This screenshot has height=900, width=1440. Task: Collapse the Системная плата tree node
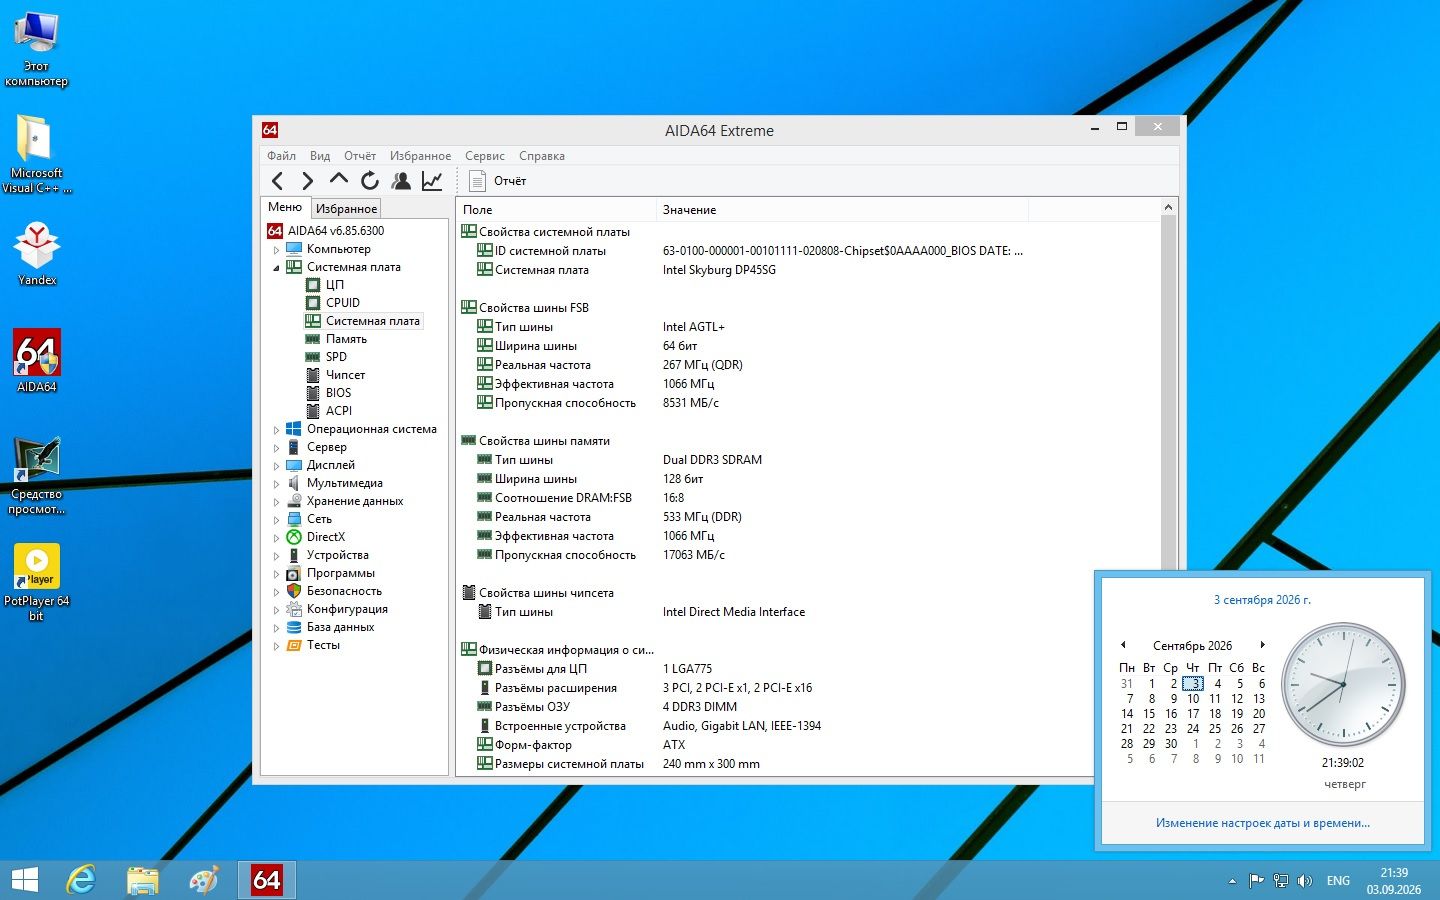(x=277, y=268)
